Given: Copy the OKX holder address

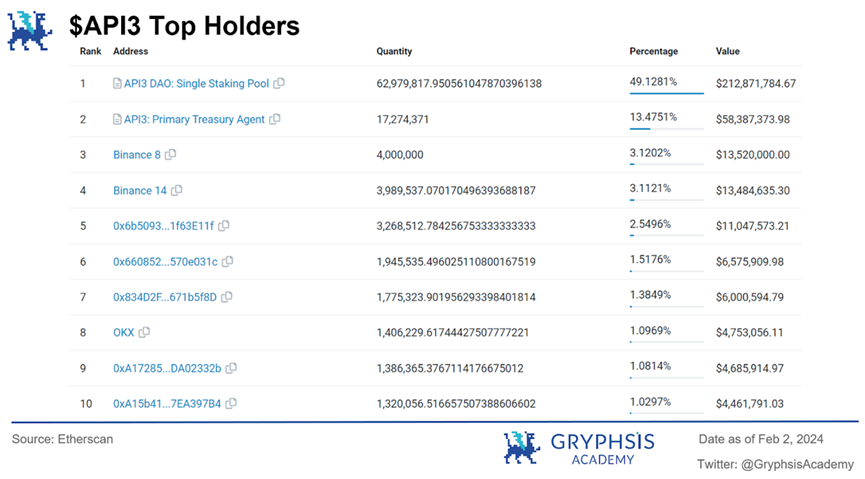Looking at the screenshot, I should pos(145,333).
